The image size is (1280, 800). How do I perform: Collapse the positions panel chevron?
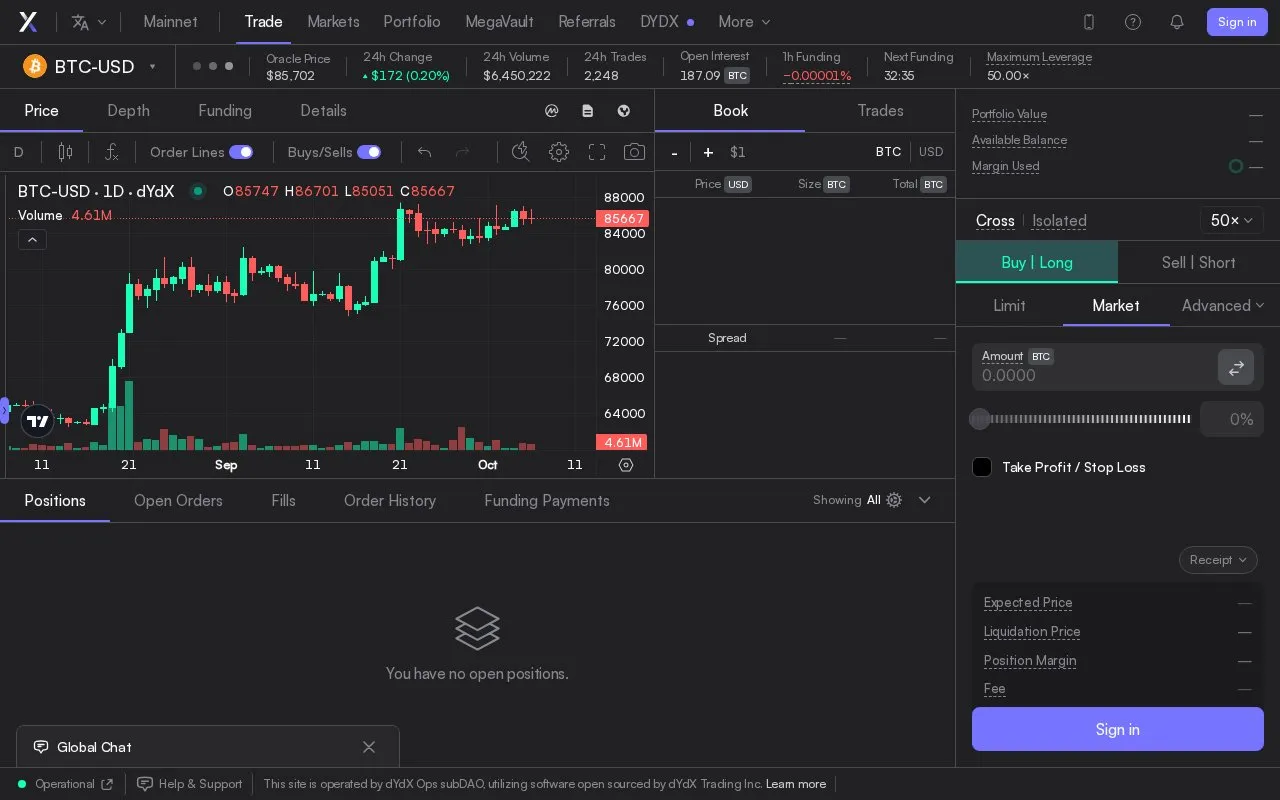point(924,500)
